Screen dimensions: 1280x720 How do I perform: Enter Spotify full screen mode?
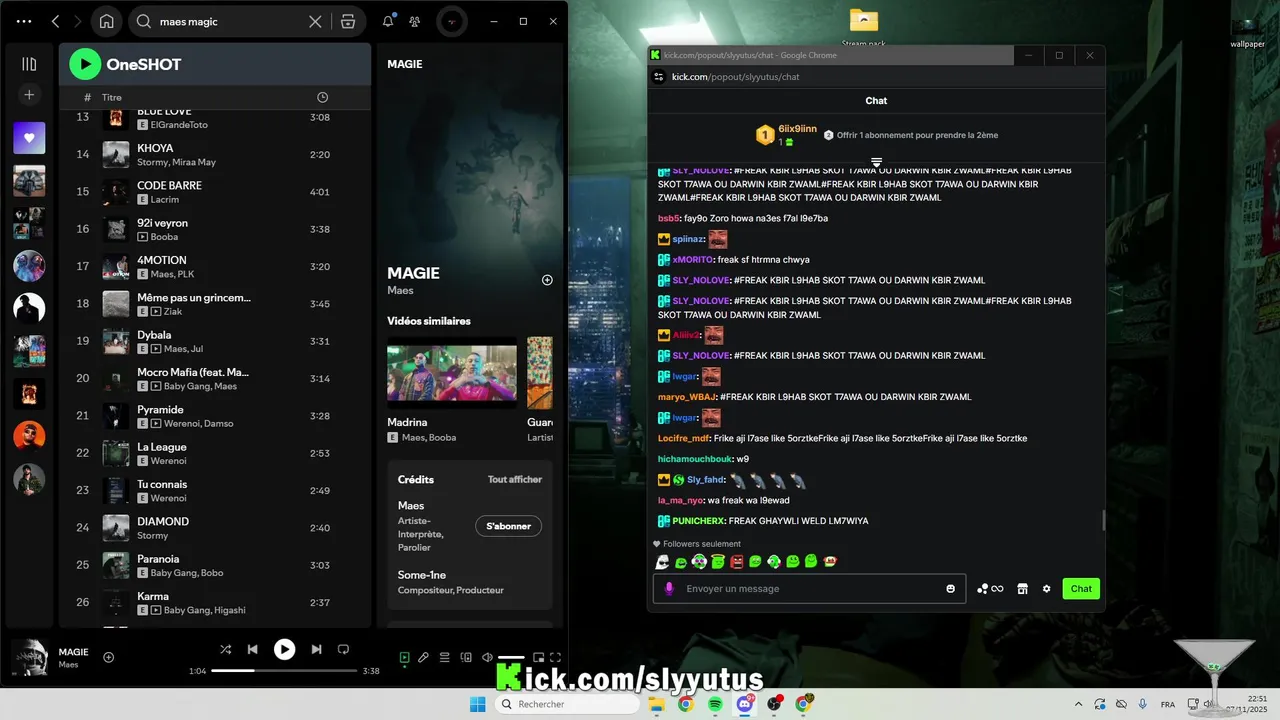point(556,657)
